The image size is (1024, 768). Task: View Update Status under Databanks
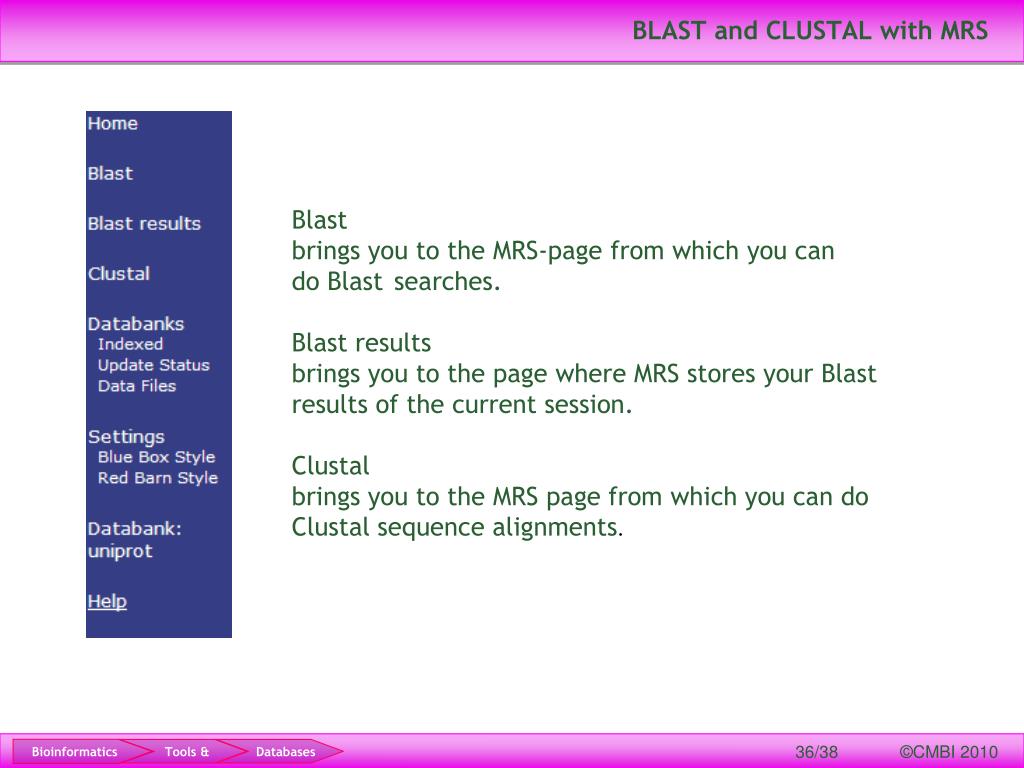tap(154, 365)
